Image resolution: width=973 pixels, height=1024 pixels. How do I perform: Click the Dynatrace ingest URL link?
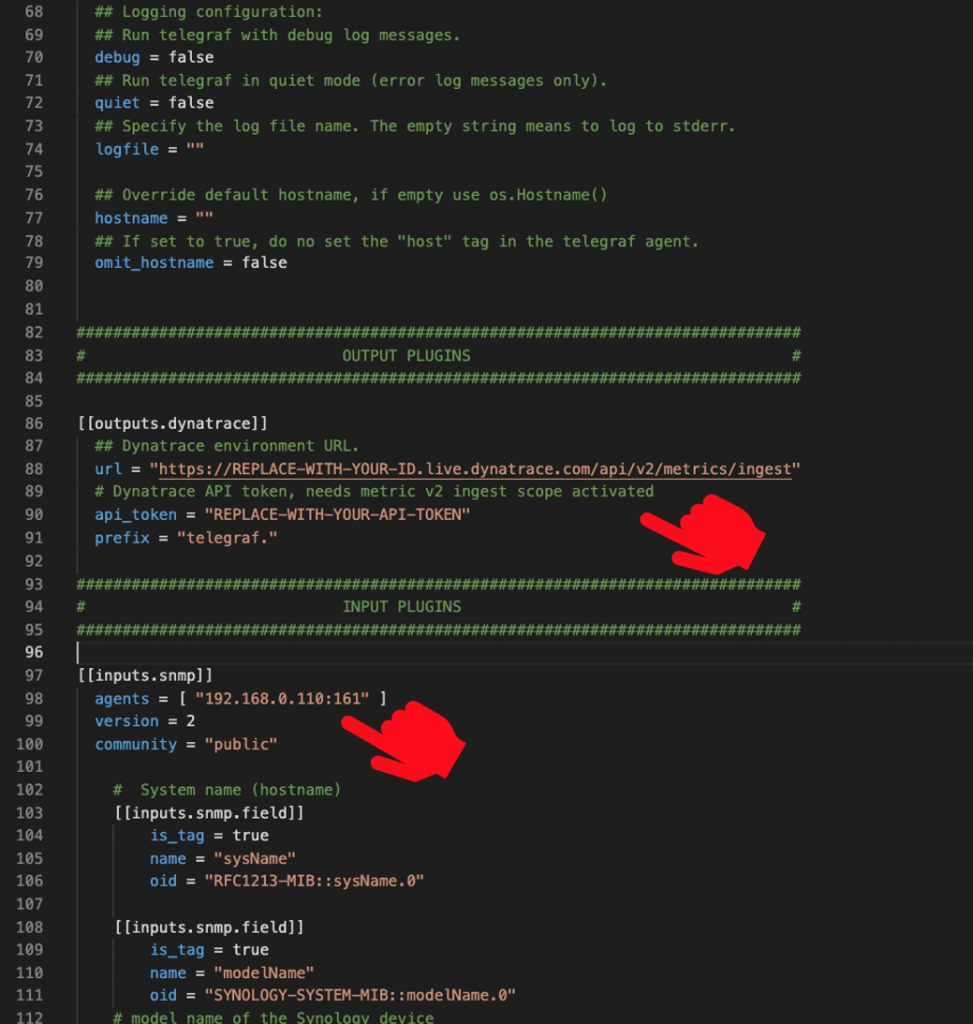(475, 469)
